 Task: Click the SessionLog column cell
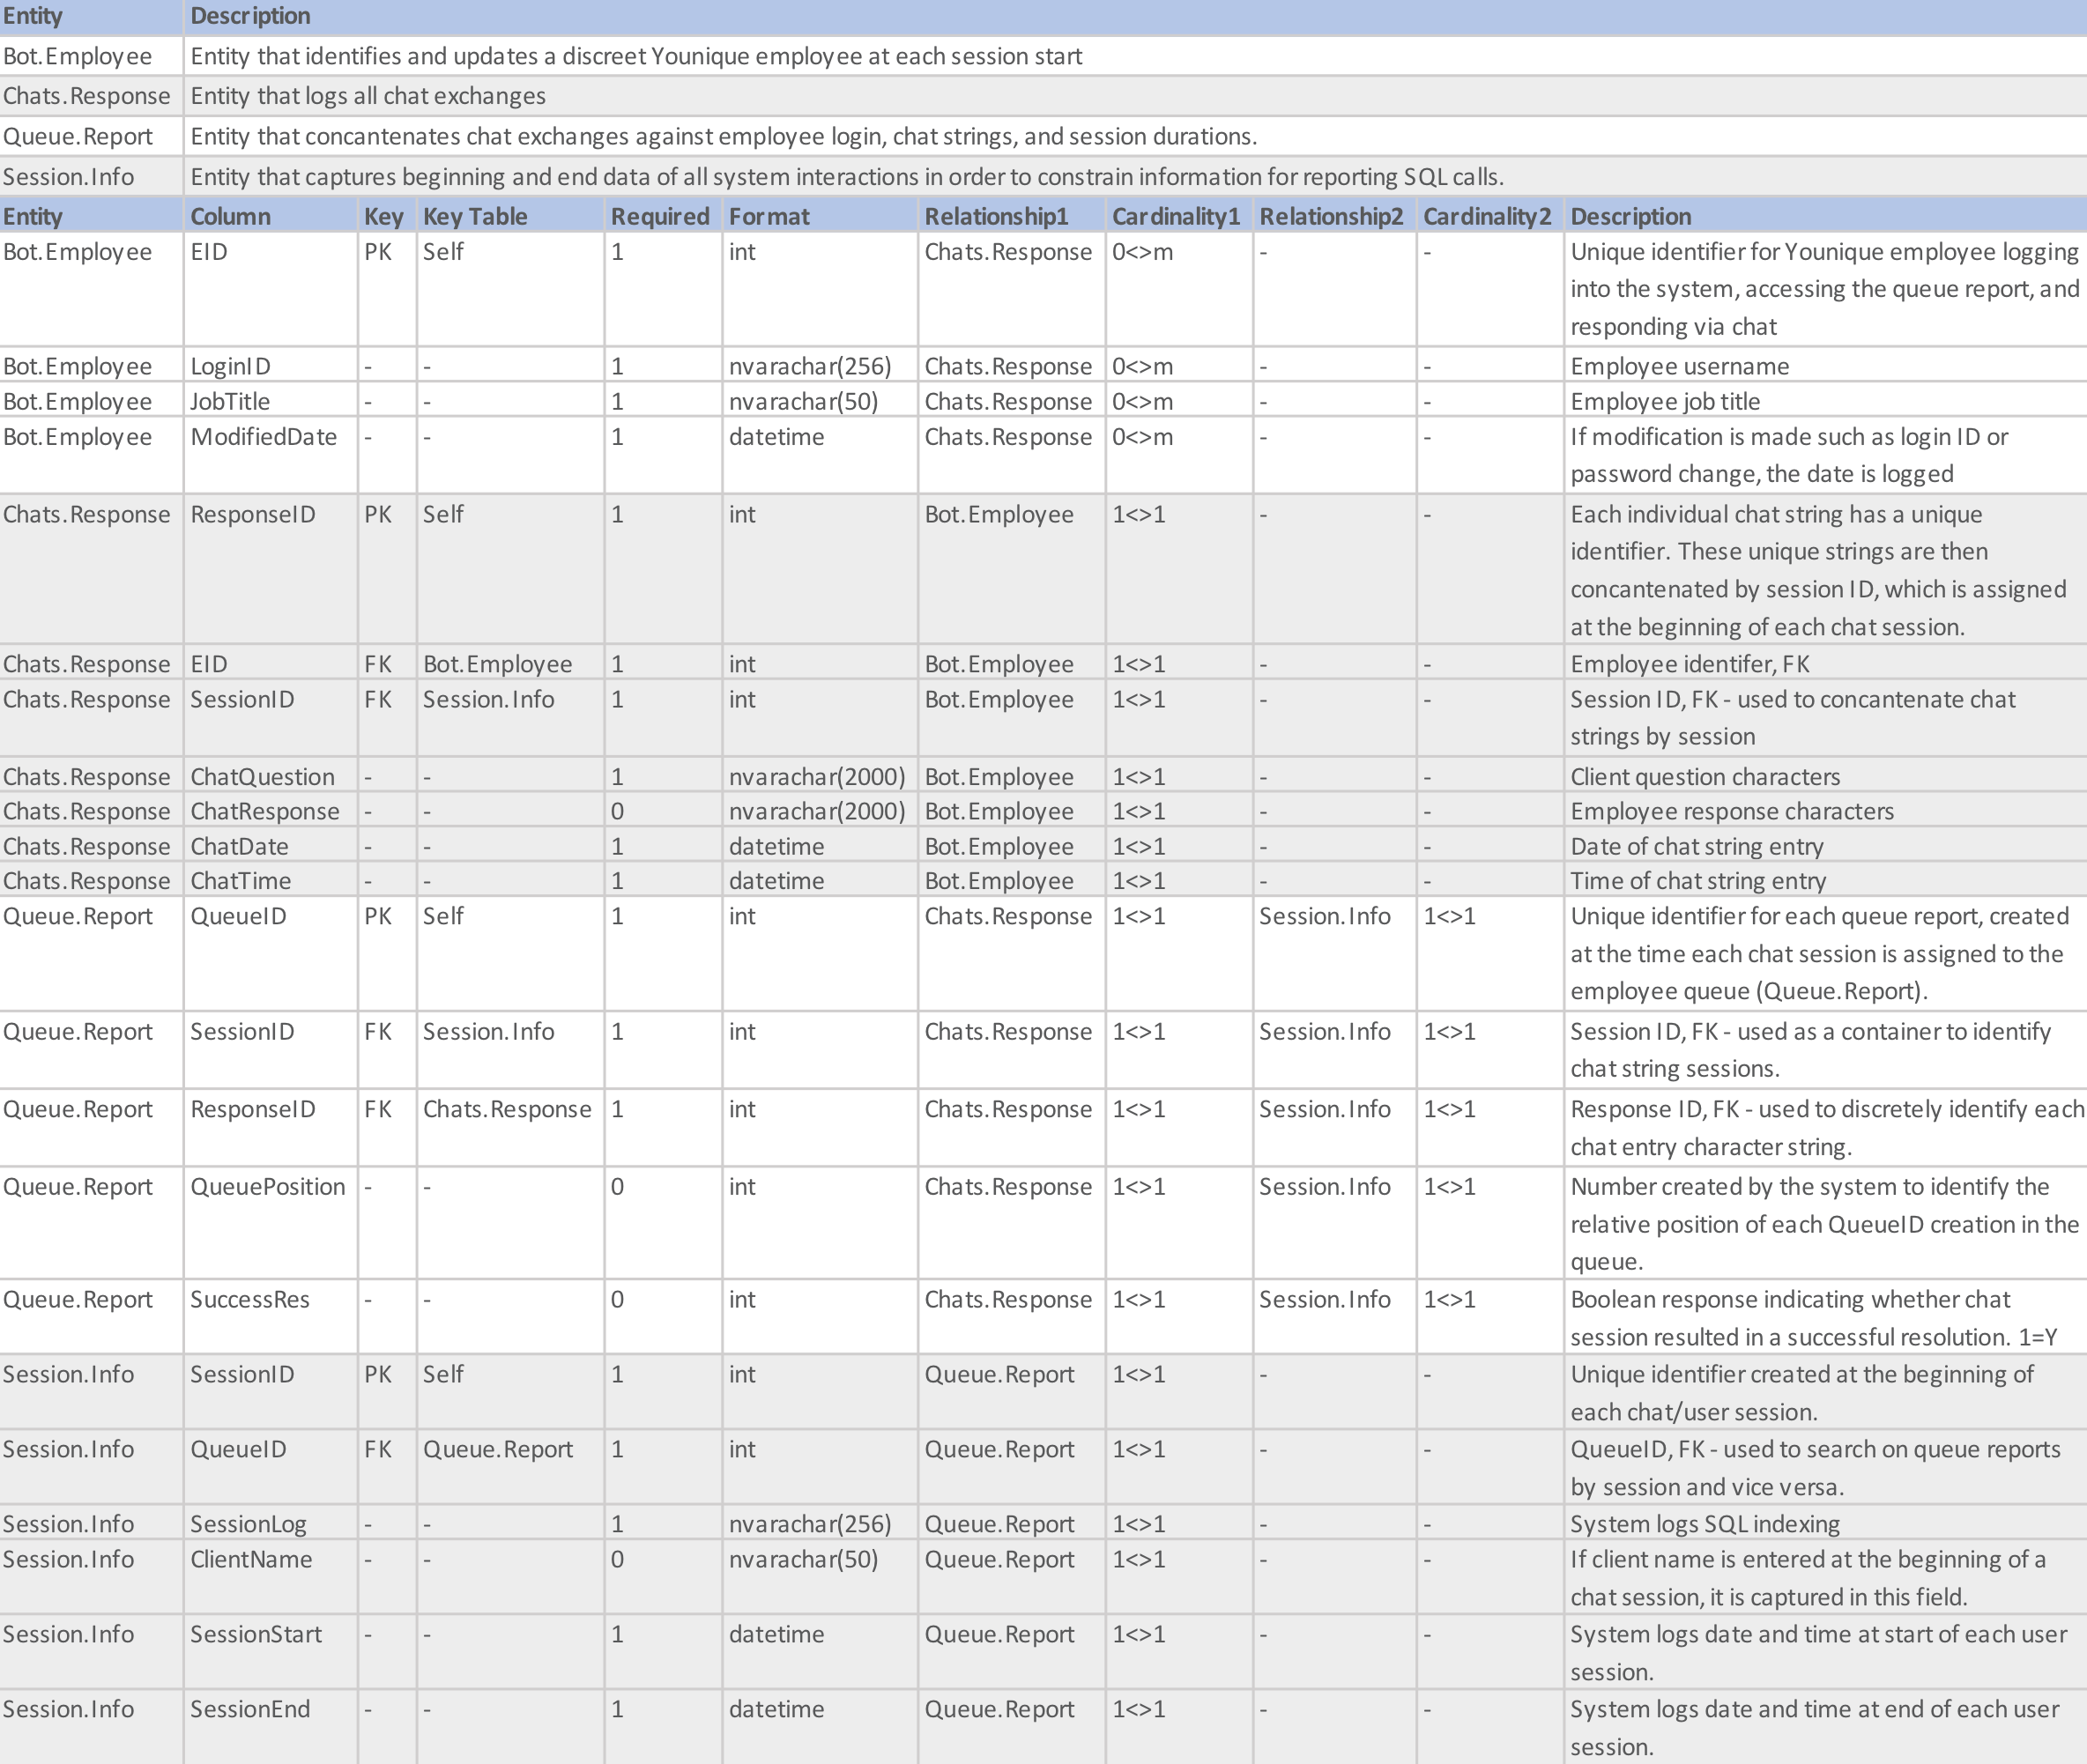270,1523
